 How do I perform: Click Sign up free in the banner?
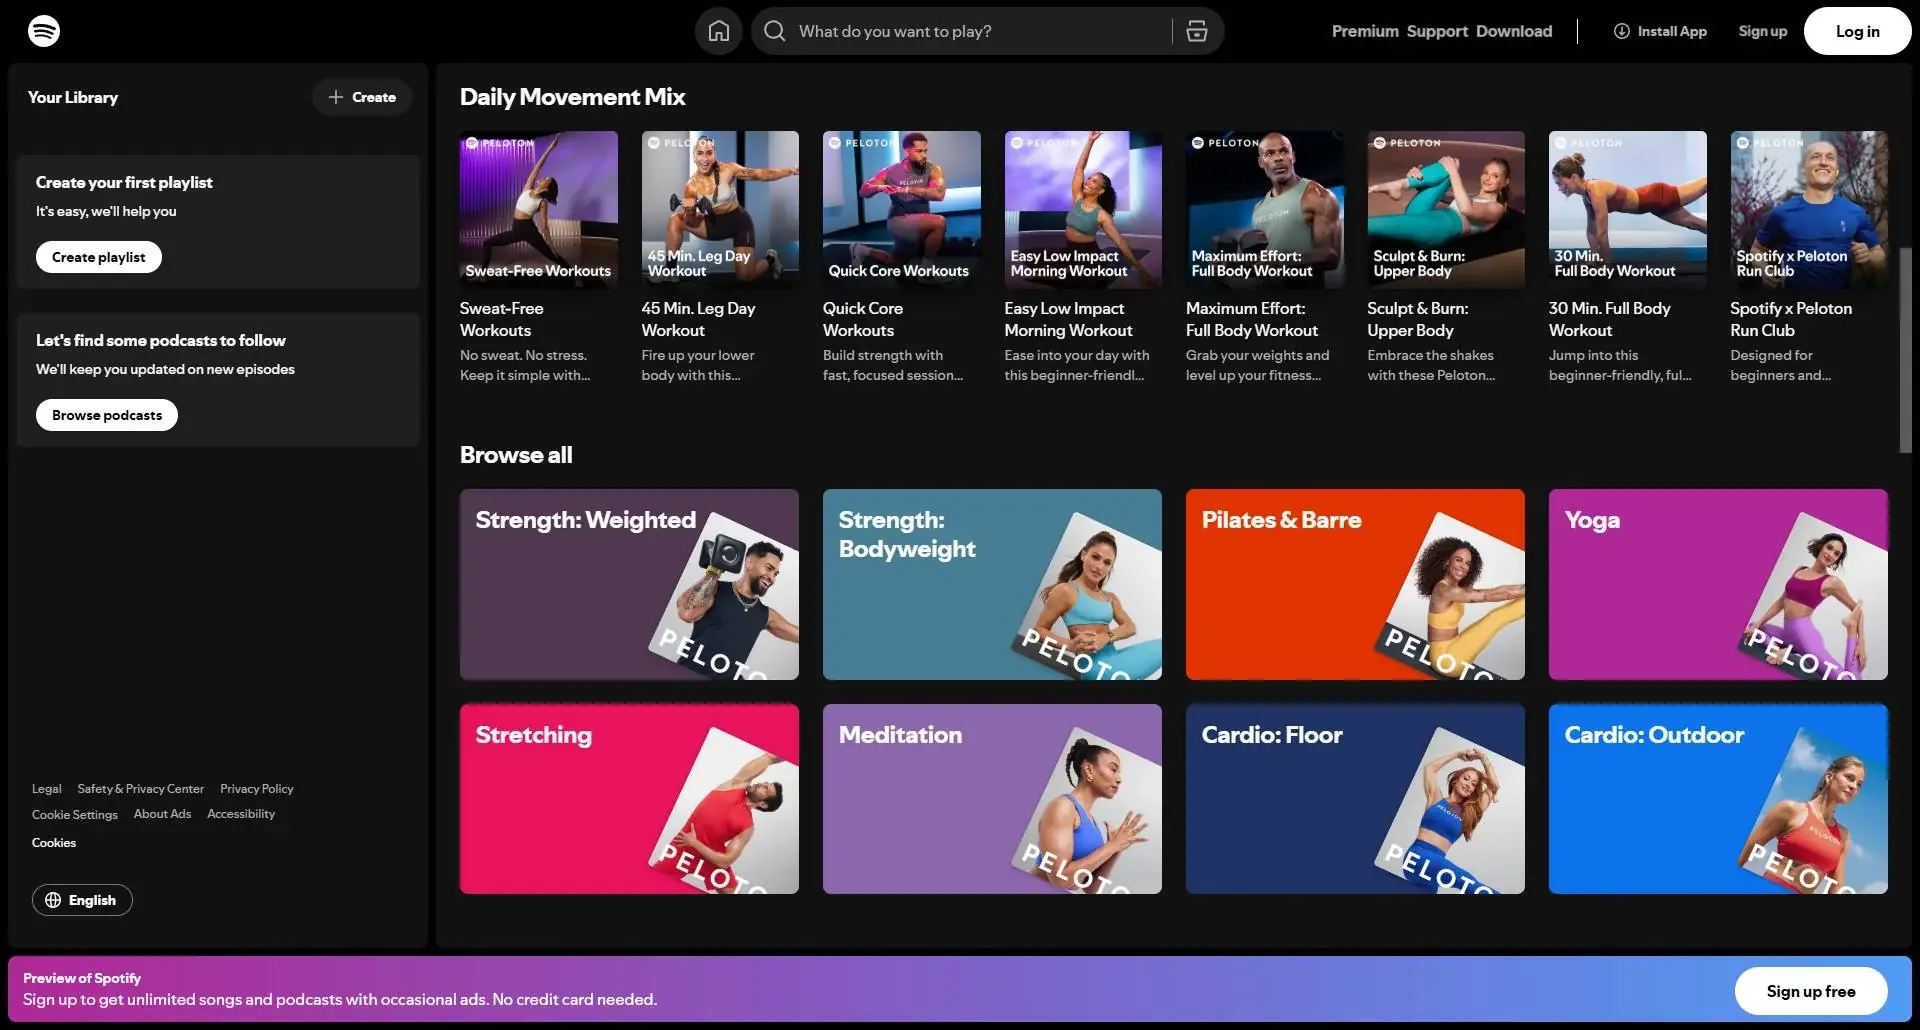1811,991
